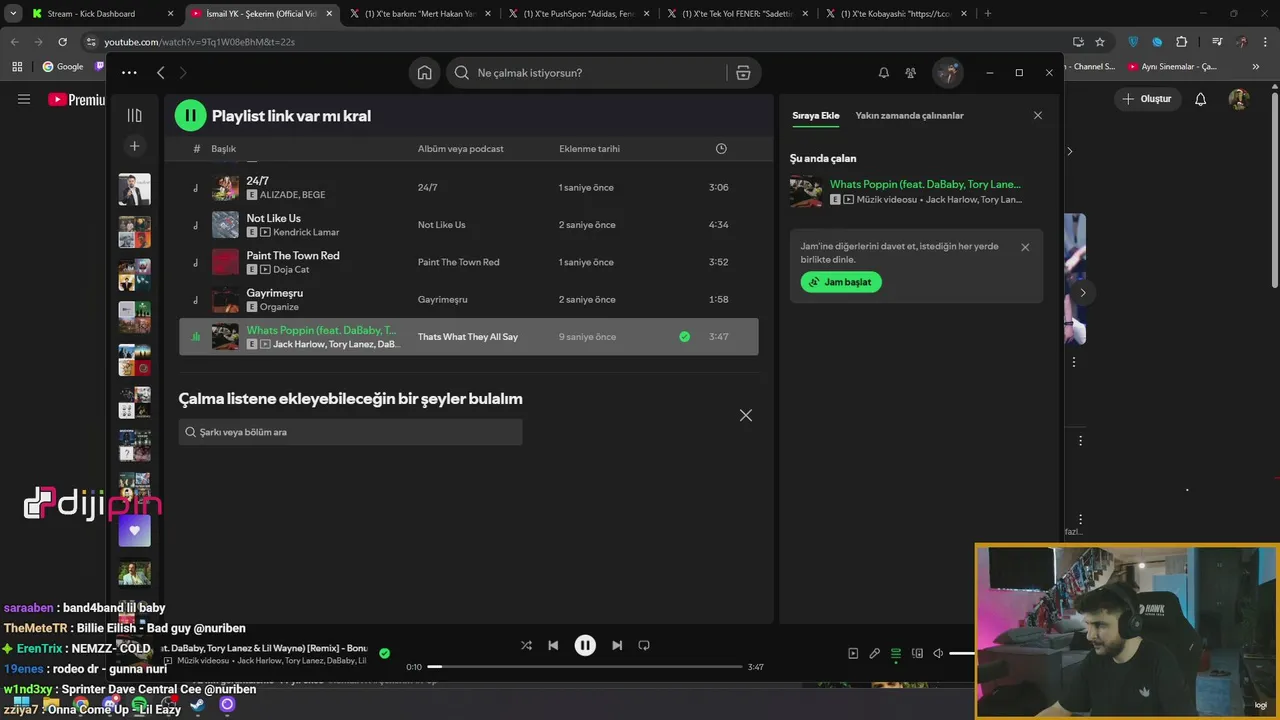Viewport: 1280px width, 720px height.
Task: Open Spotify three-dots app menu
Action: tap(129, 73)
